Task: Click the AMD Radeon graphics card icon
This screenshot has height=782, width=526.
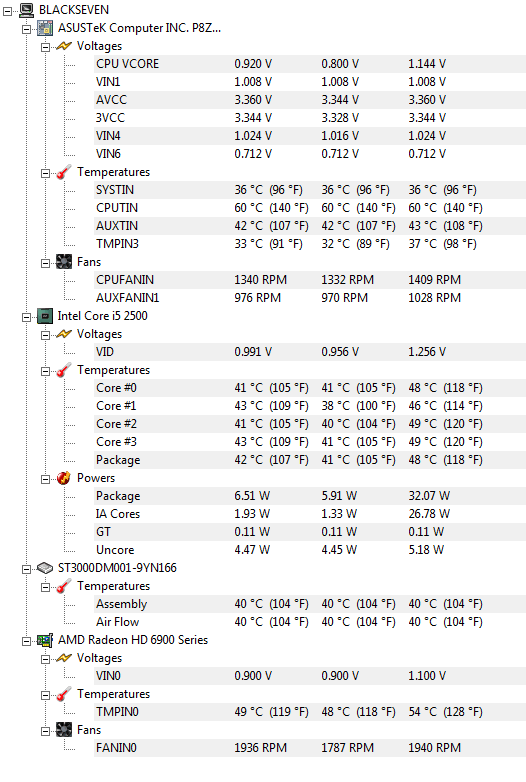Action: (45, 640)
